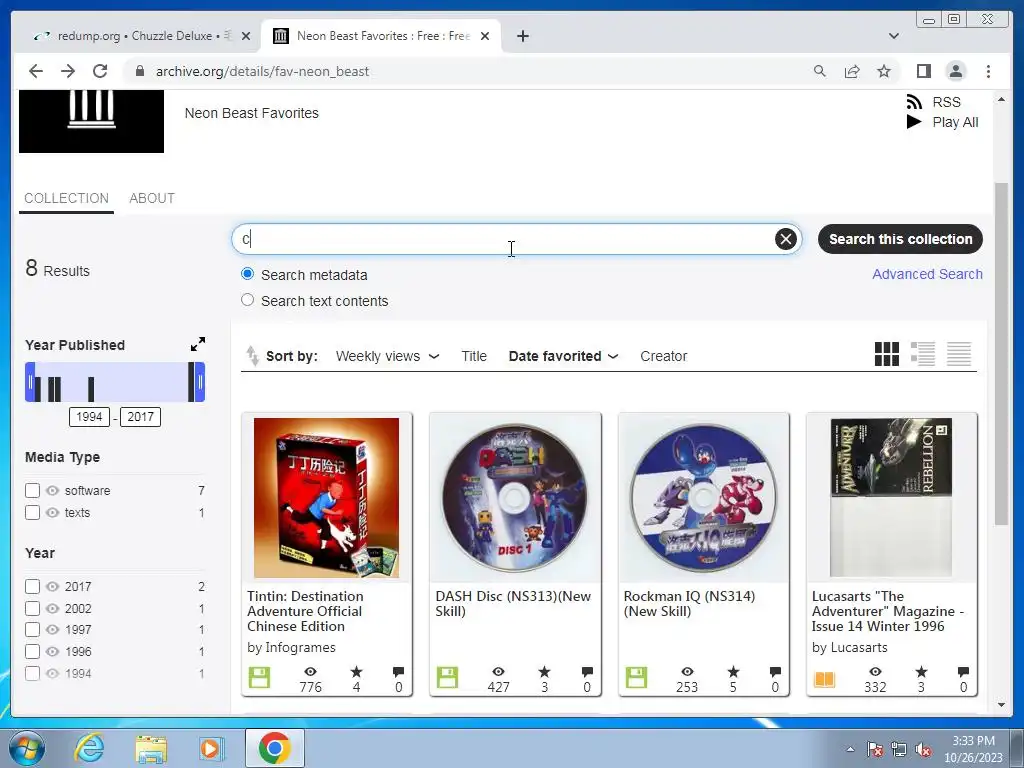Image resolution: width=1024 pixels, height=768 pixels.
Task: Check the 2017 year checkbox
Action: 32,586
